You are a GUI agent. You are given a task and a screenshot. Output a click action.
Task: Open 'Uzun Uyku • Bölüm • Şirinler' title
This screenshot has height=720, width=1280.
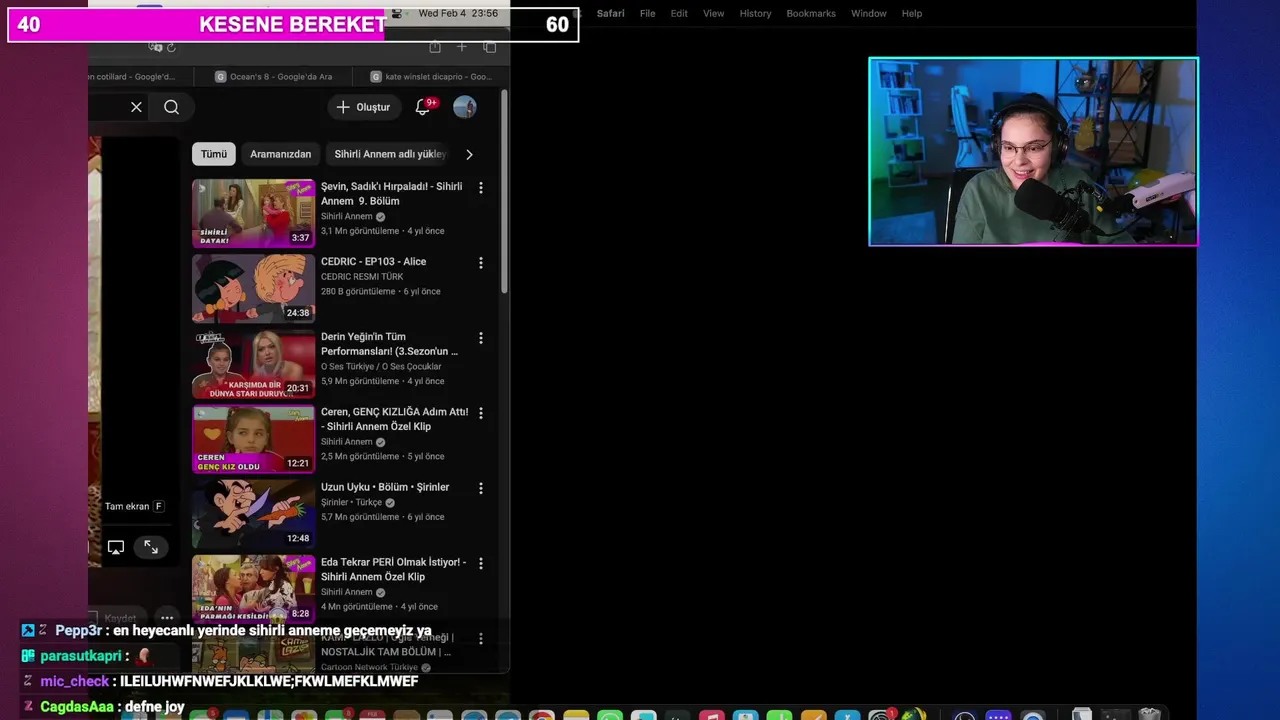[x=385, y=487]
